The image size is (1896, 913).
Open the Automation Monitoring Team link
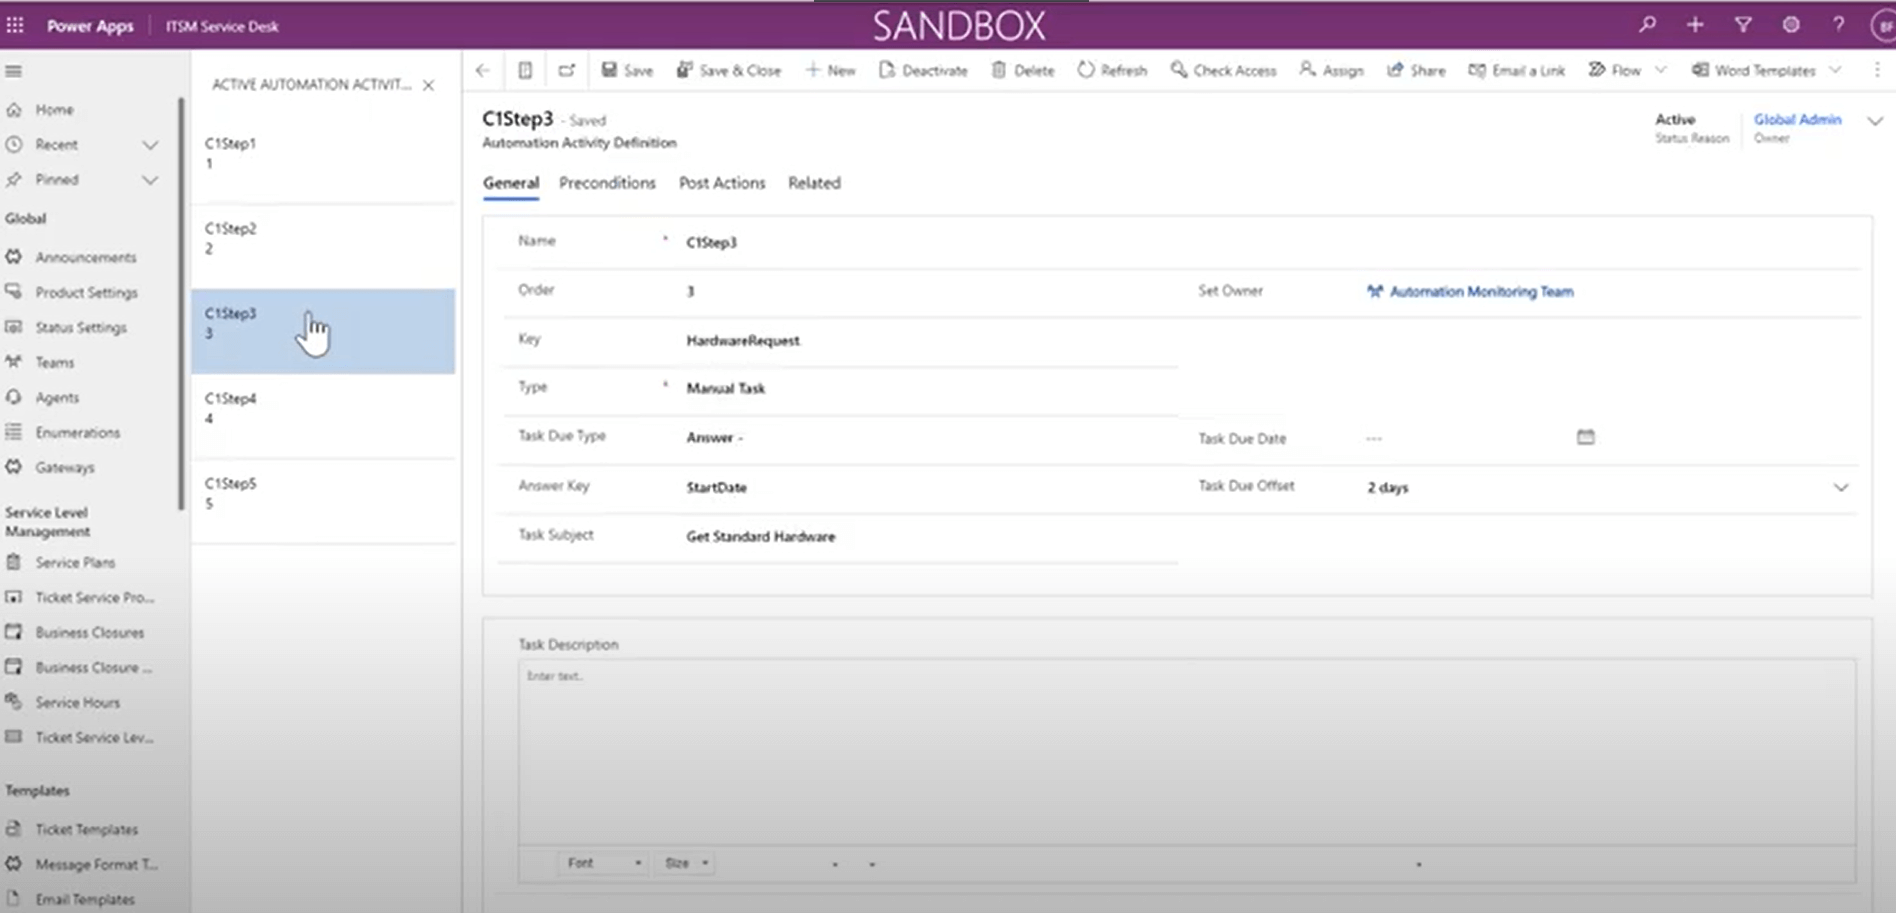coord(1481,291)
